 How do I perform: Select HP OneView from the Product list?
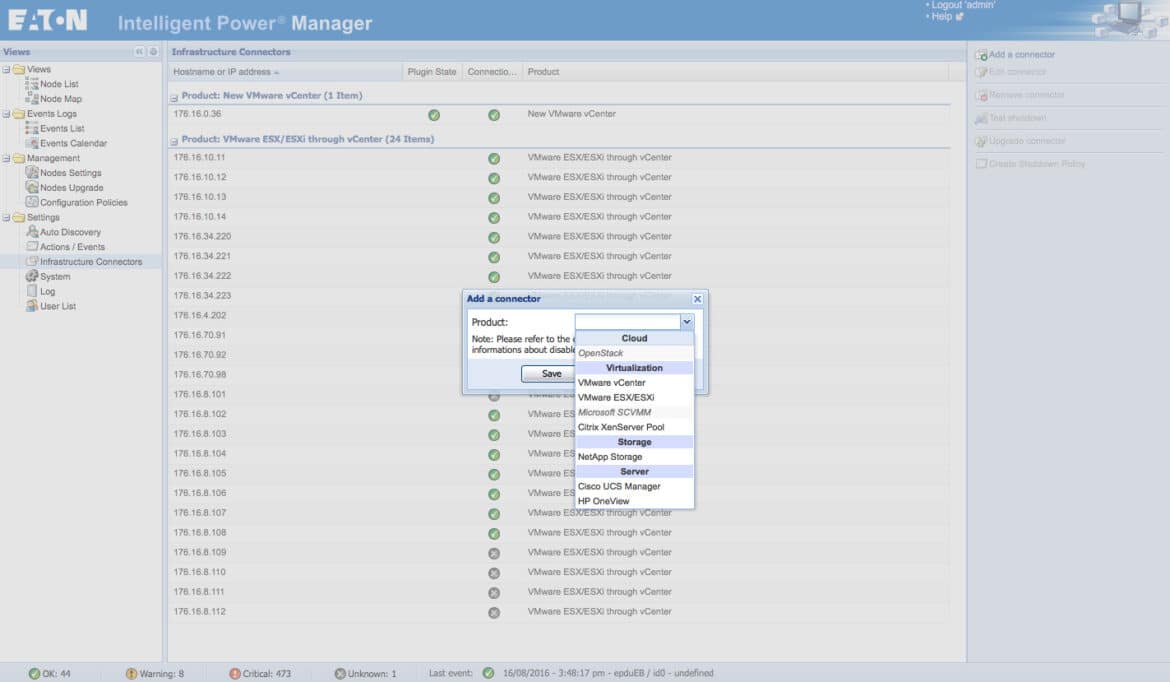[634, 501]
